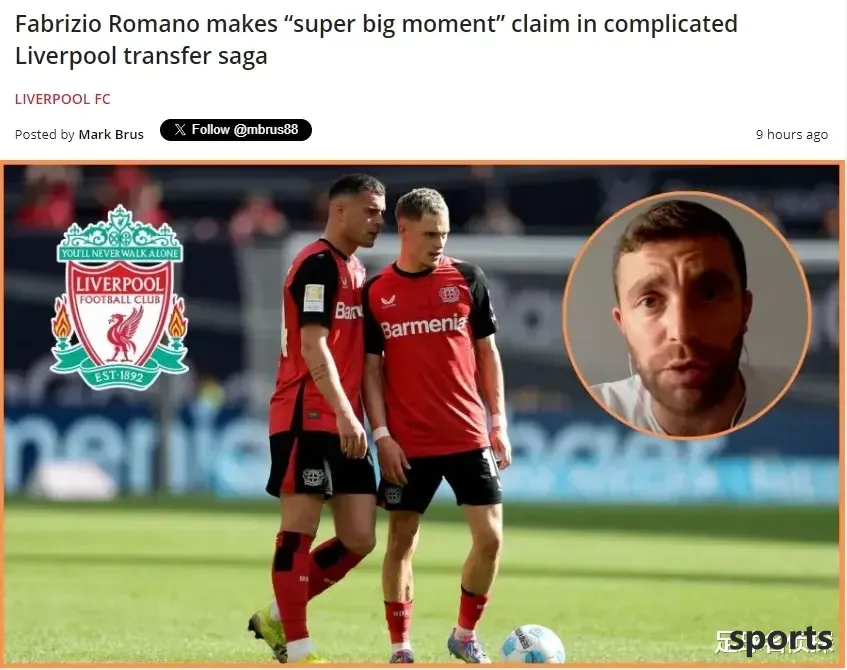Viewport: 847px width, 670px height.
Task: Click the circular reporter video inset
Action: point(687,314)
